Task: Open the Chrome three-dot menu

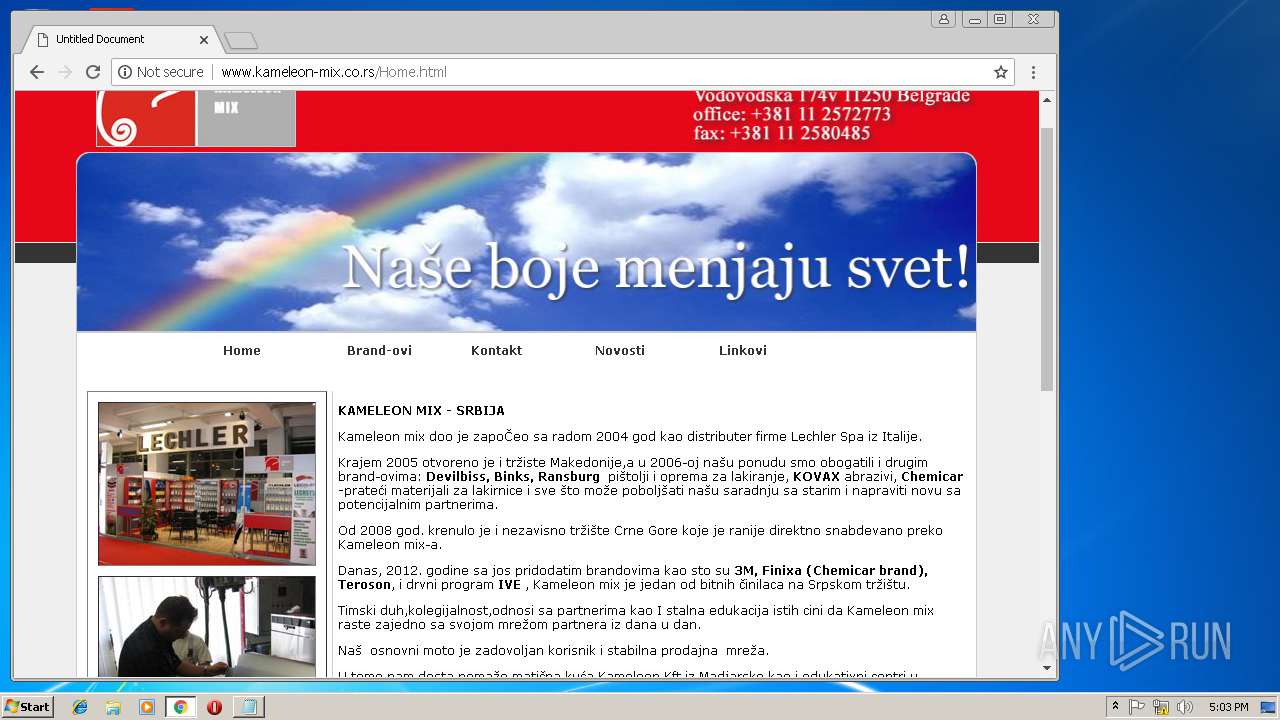Action: (1033, 72)
